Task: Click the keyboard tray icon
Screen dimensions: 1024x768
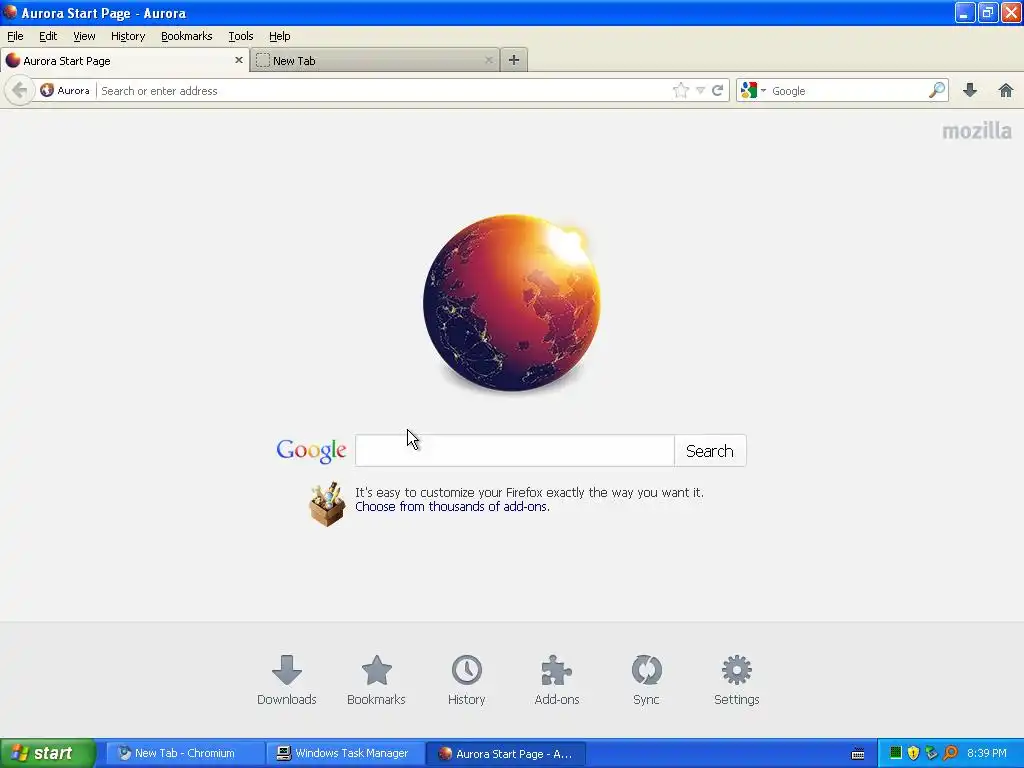Action: coord(858,754)
